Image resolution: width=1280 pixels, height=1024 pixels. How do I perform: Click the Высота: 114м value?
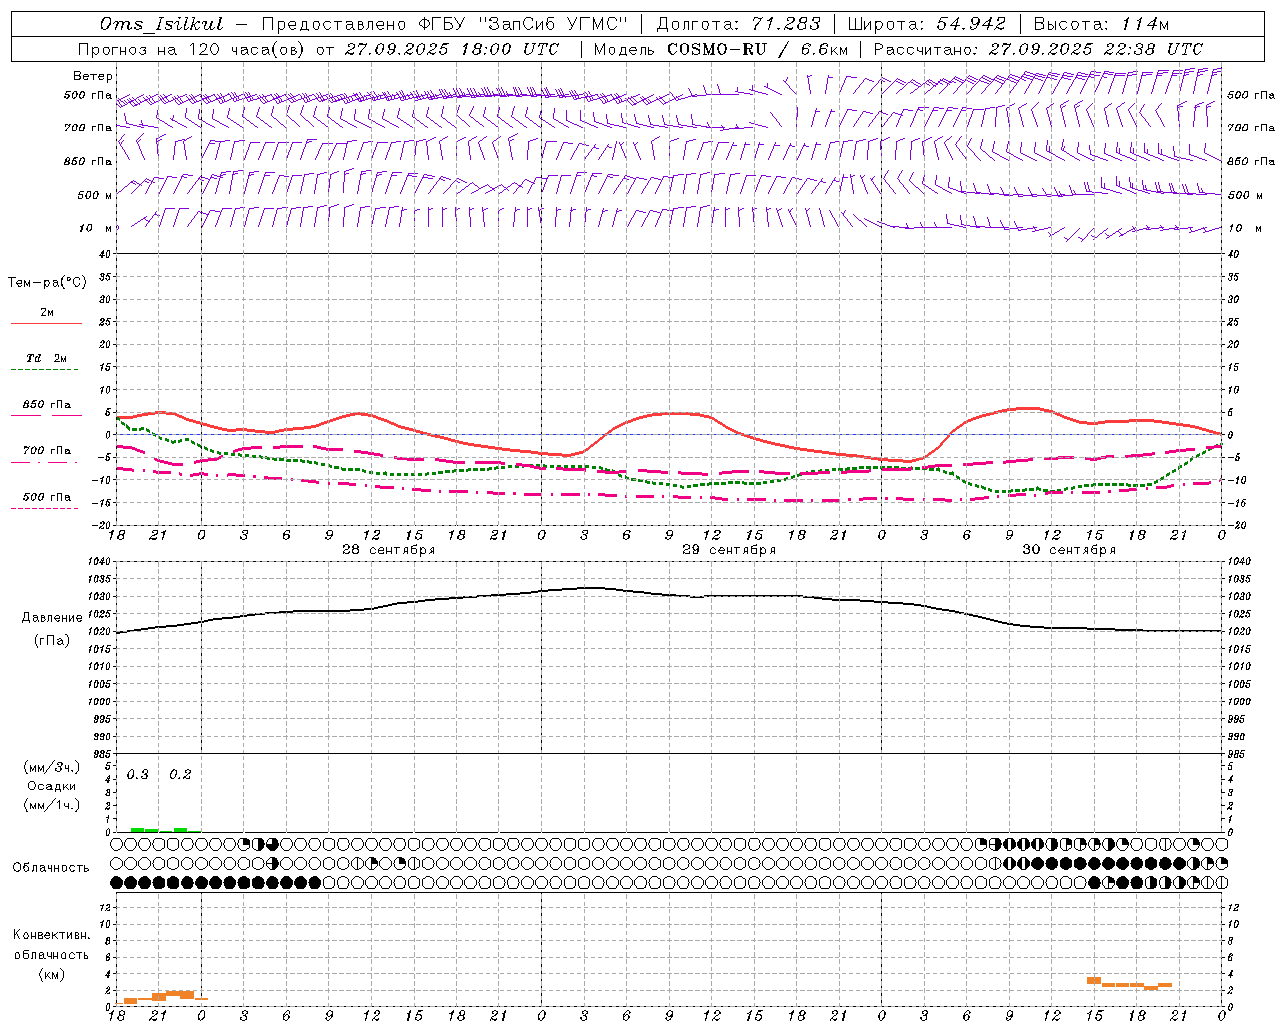pyautogui.click(x=1101, y=24)
